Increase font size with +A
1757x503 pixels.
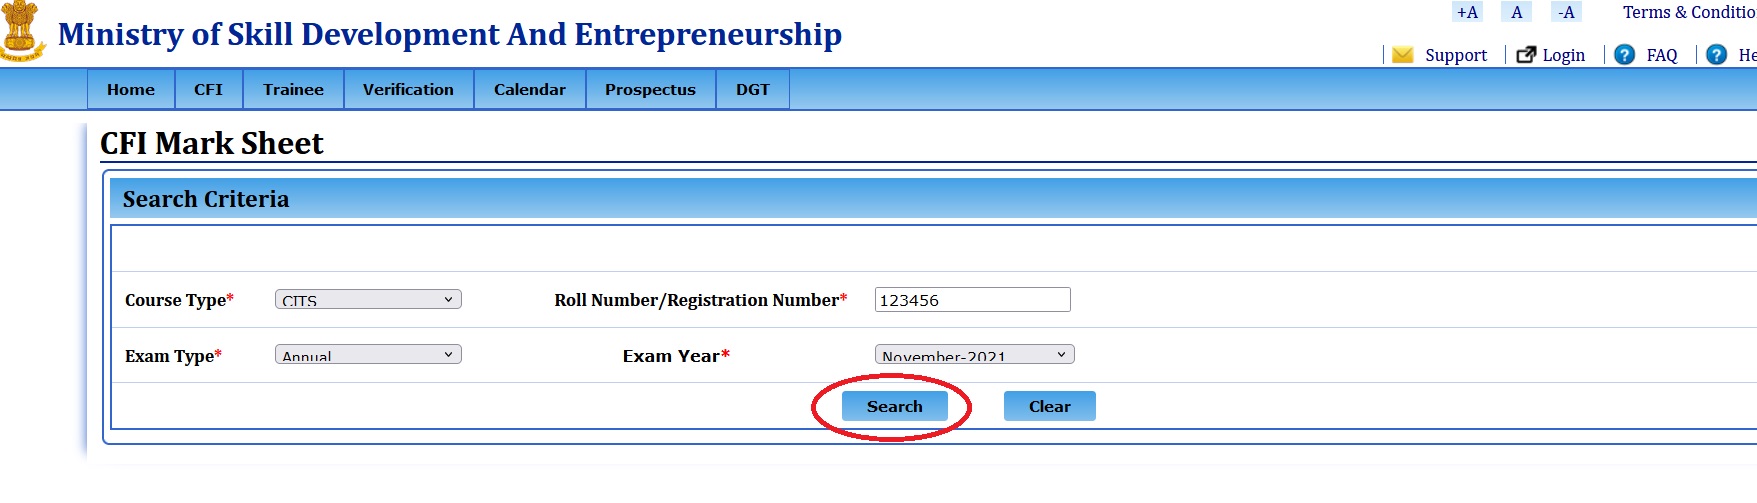click(x=1467, y=12)
